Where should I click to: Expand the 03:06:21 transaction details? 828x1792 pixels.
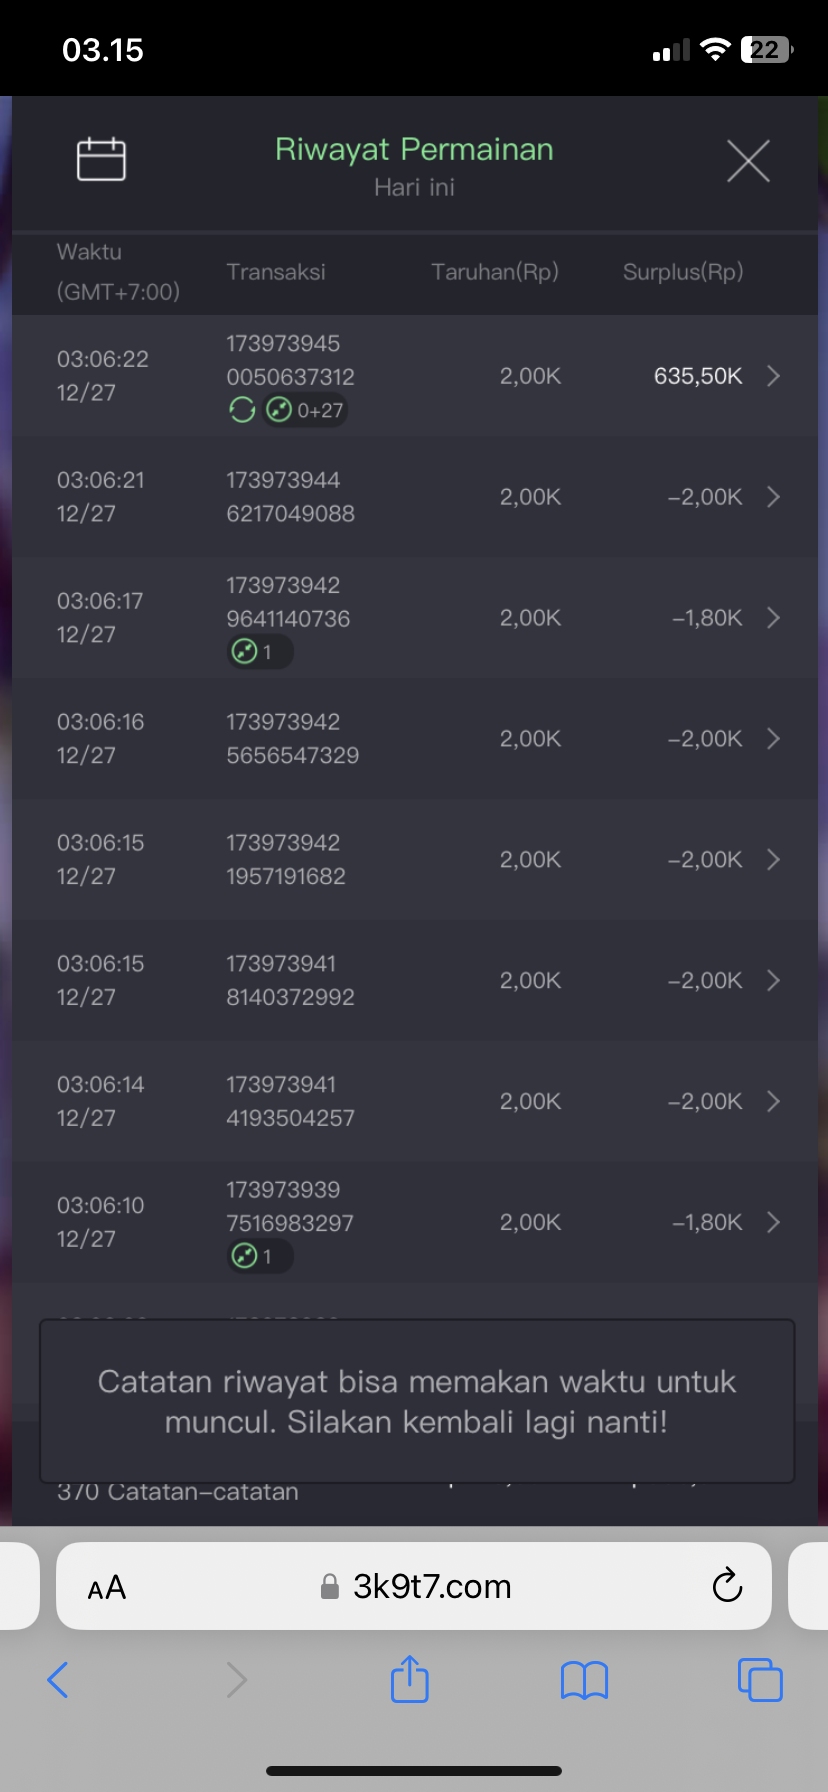[773, 497]
